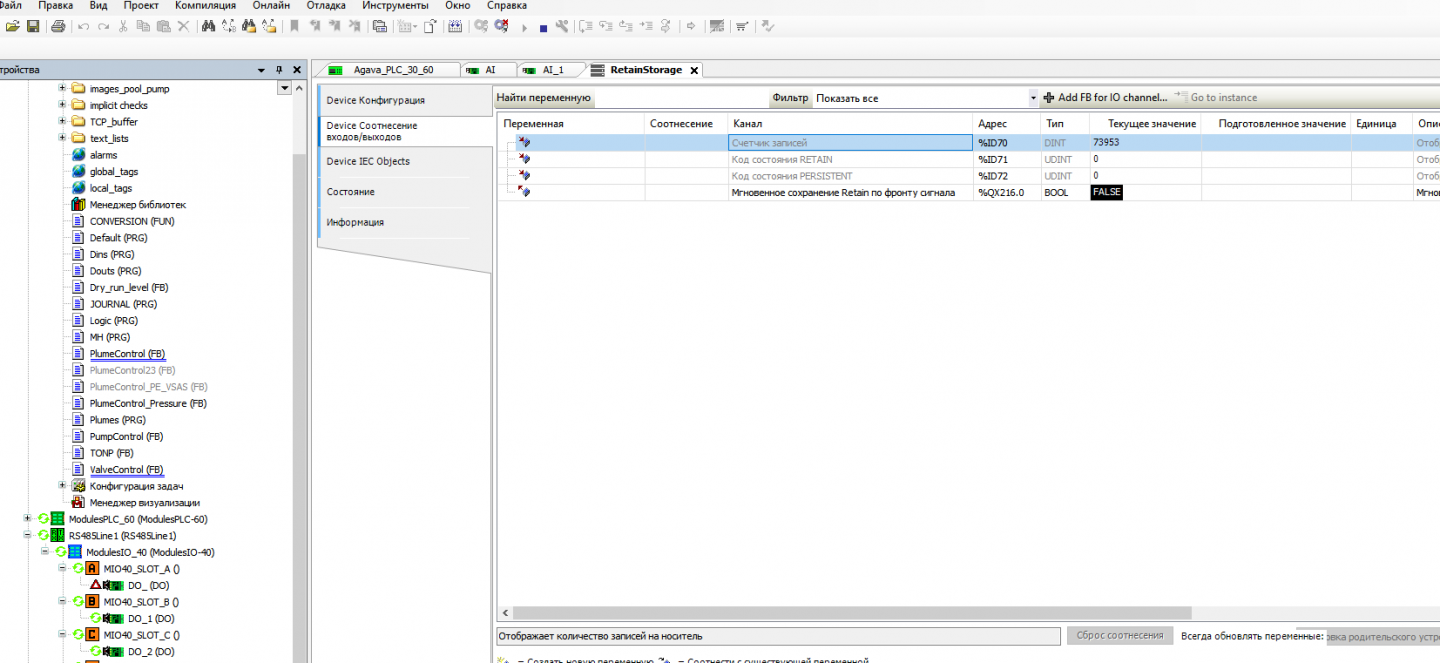Click the 73953 current value cell

1145,143
